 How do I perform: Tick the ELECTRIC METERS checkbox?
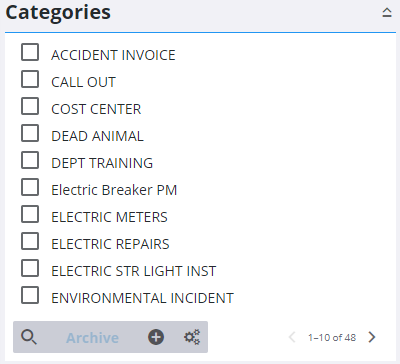(x=30, y=214)
